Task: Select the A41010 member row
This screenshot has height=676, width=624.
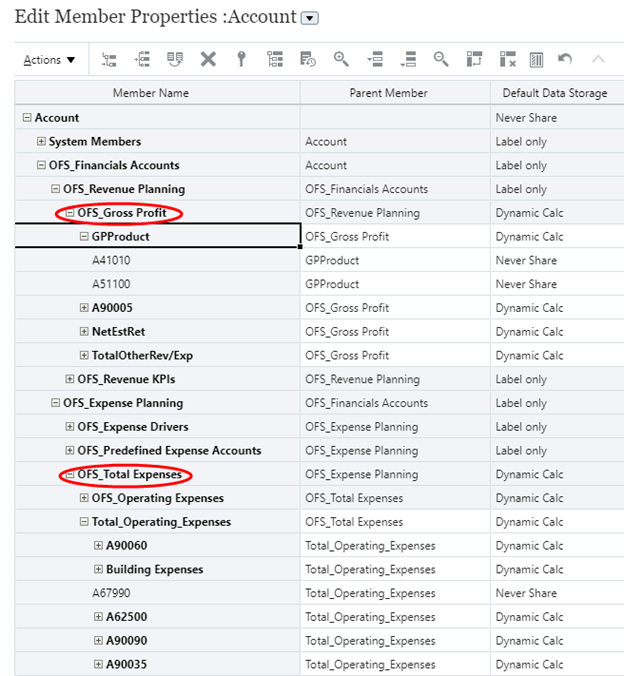Action: [x=113, y=261]
